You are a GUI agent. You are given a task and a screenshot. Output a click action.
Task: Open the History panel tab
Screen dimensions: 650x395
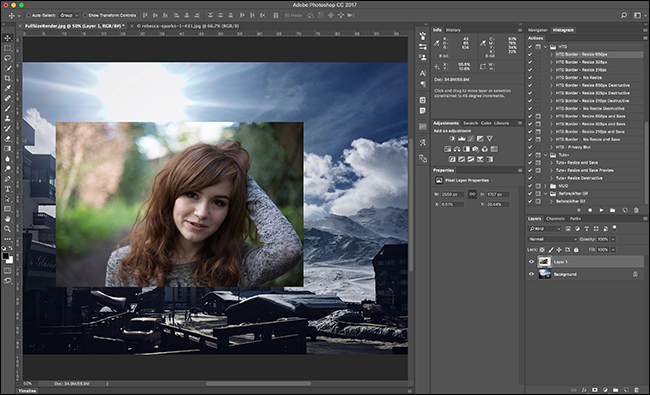pos(453,30)
